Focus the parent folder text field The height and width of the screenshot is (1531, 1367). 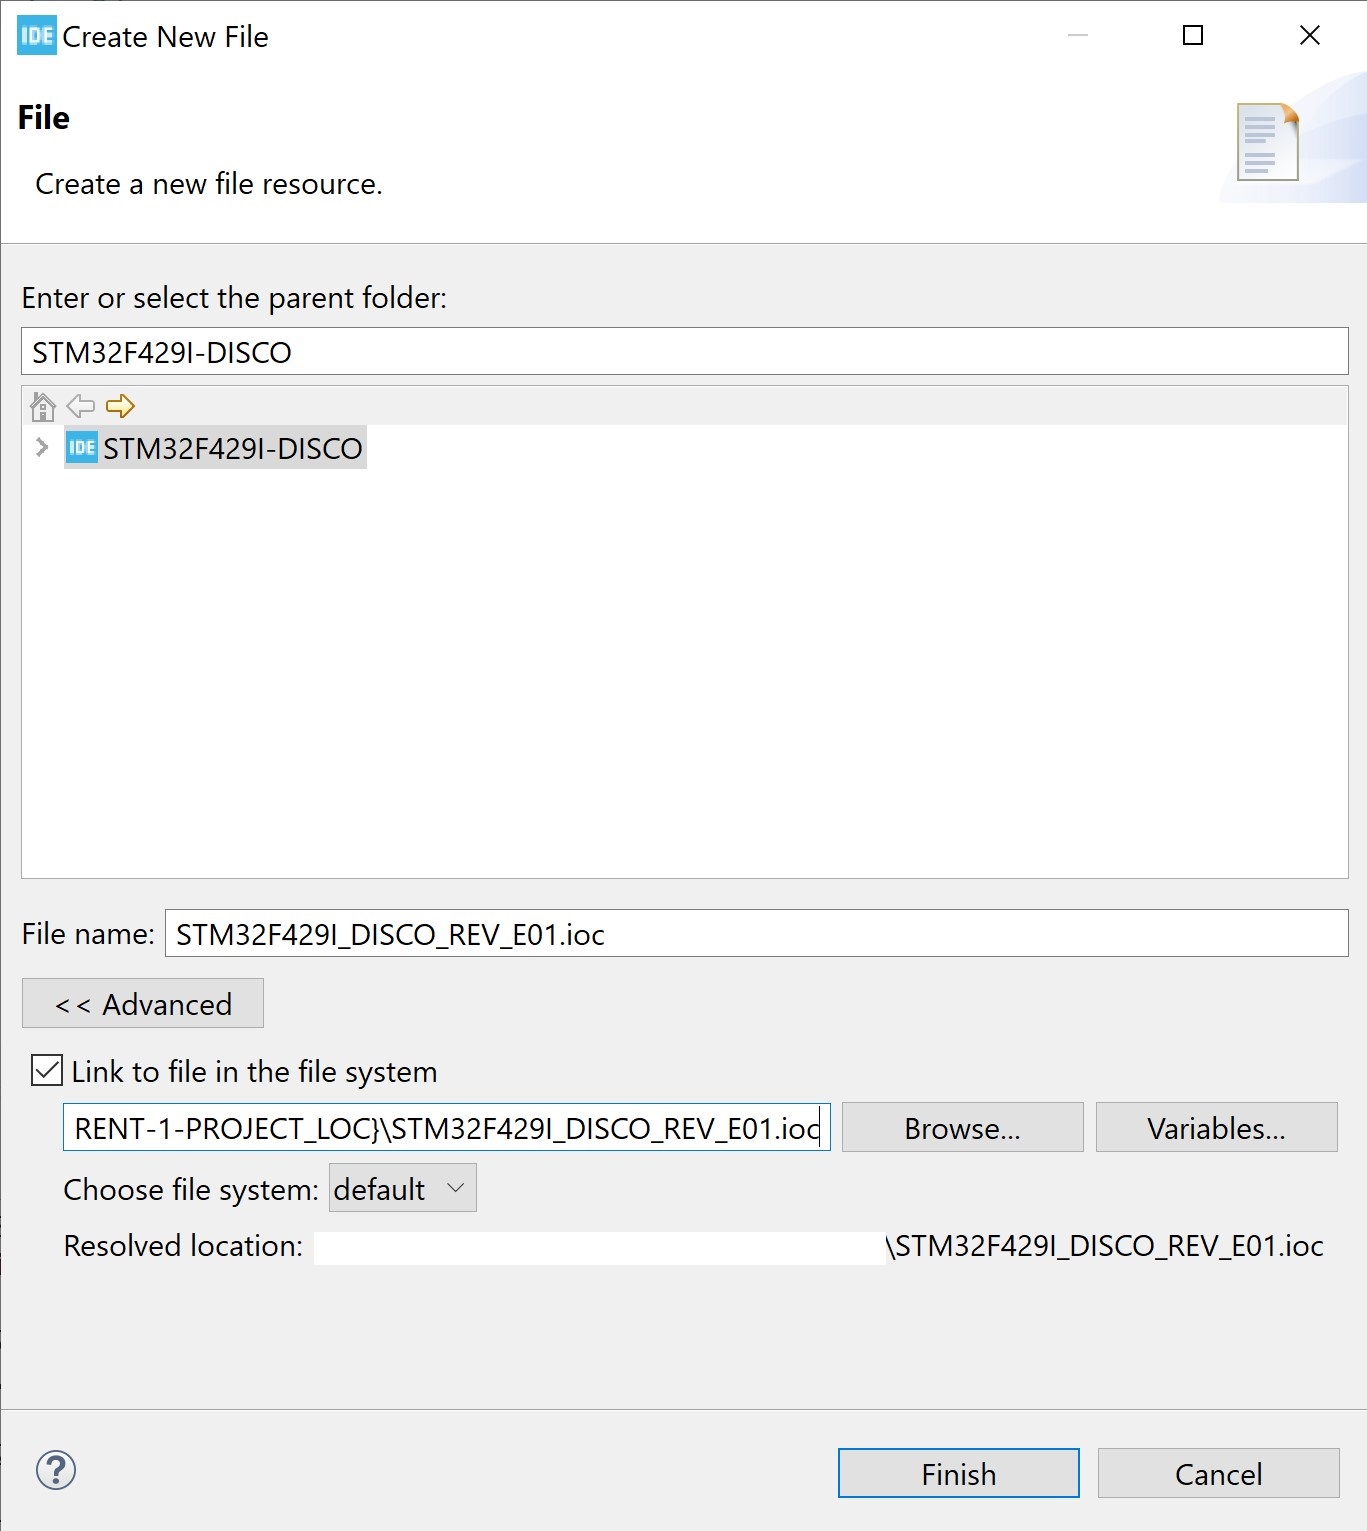(x=684, y=352)
